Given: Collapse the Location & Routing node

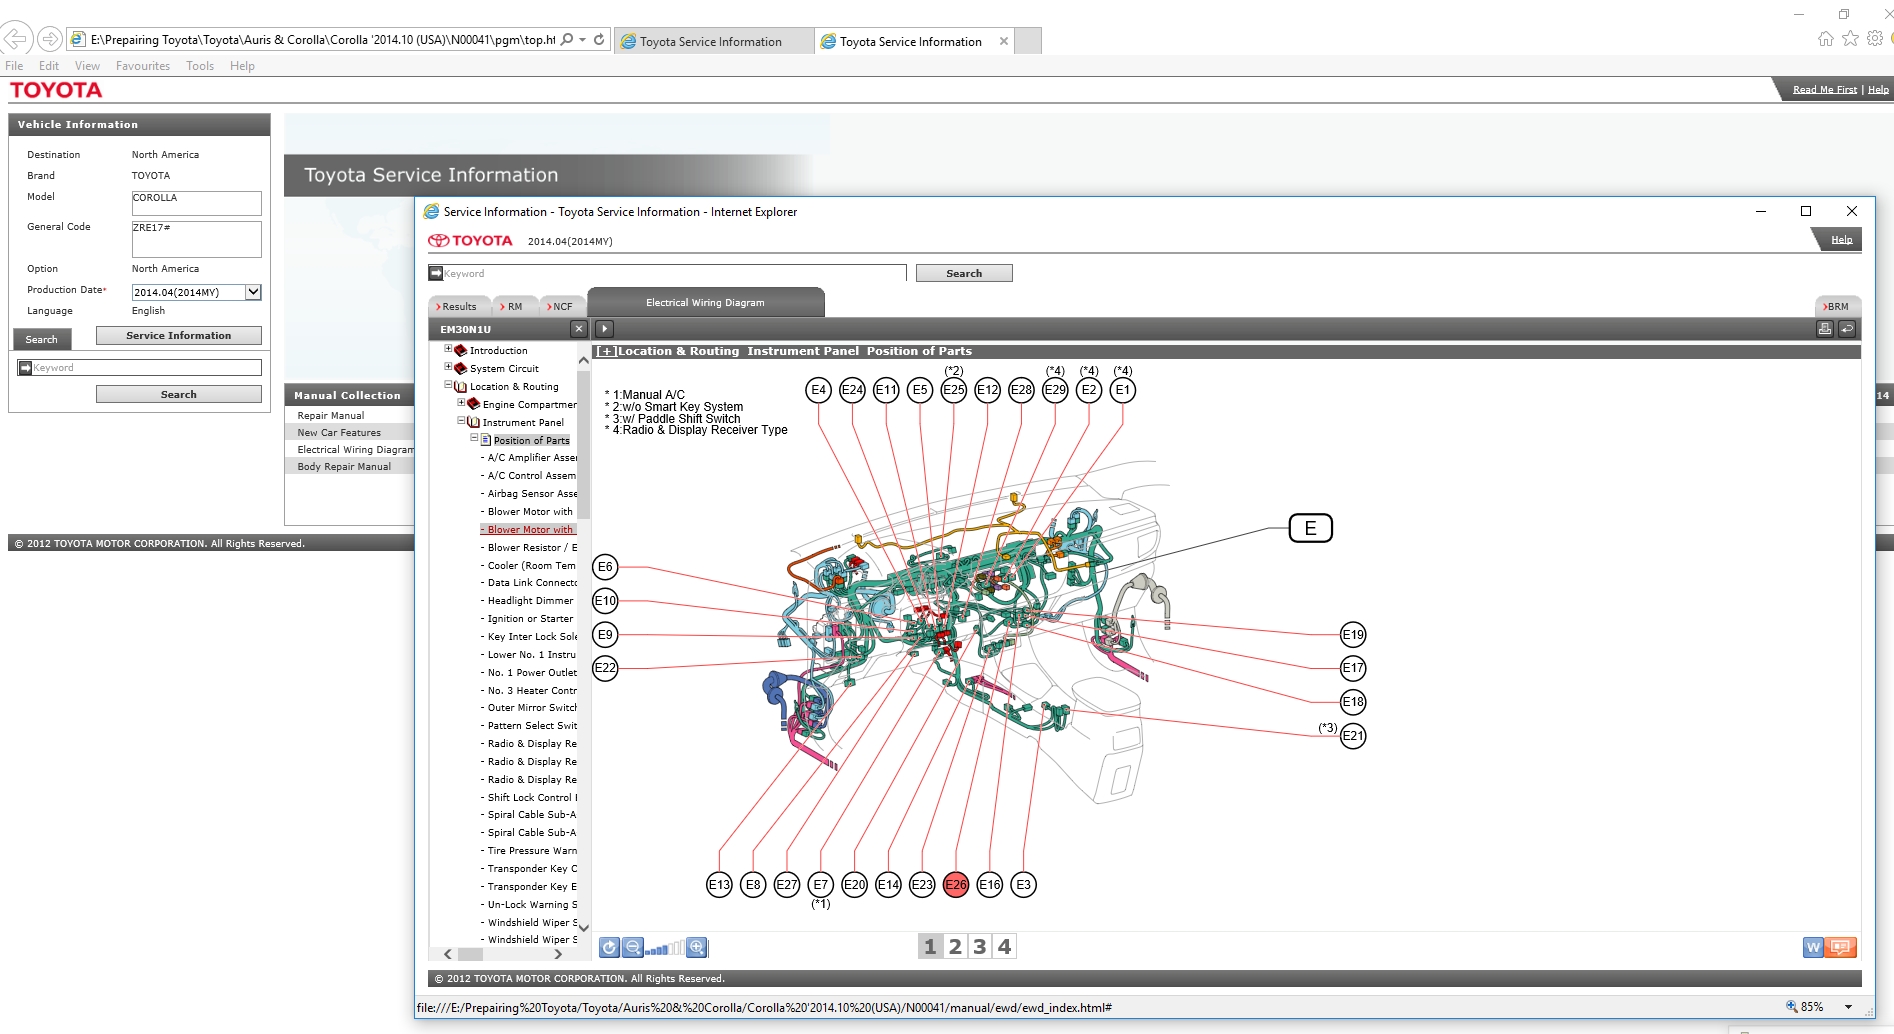Looking at the screenshot, I should [x=448, y=386].
